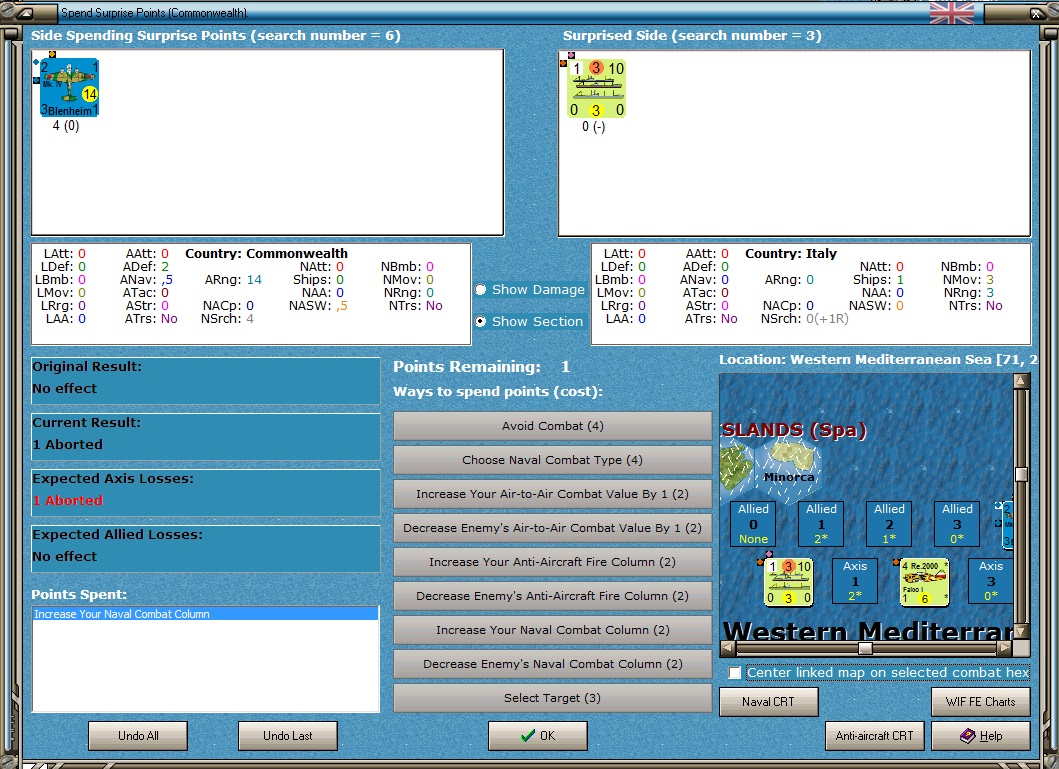Choose the Avoid Combat (4) option
Screen dimensions: 1059x769
(552, 426)
